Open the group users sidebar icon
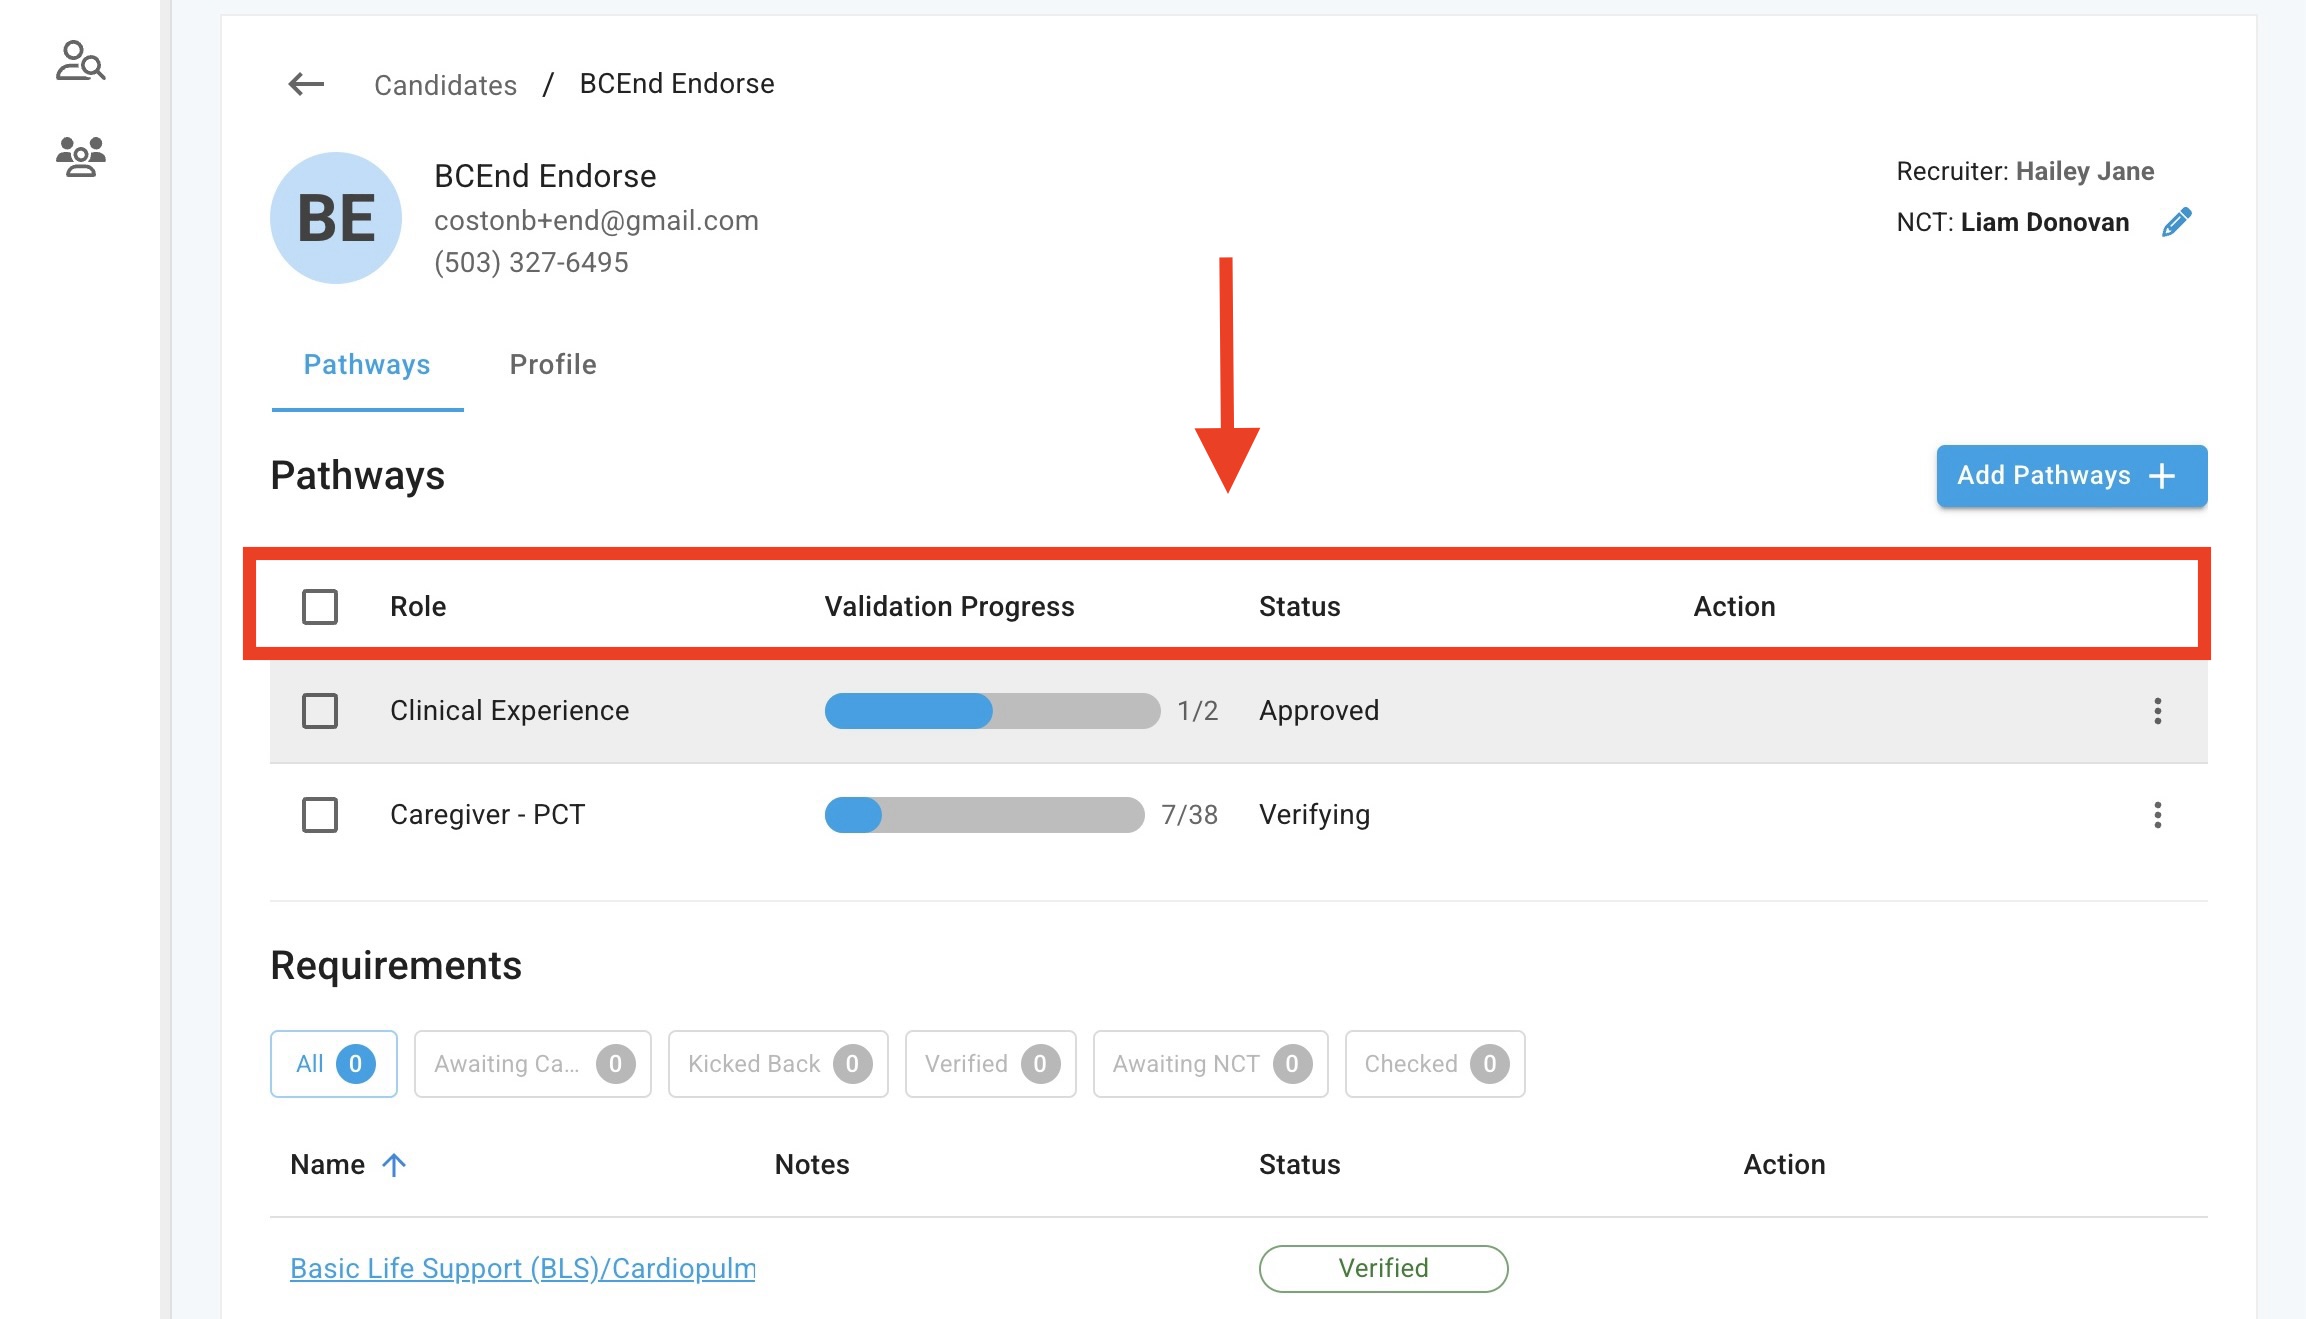 point(80,157)
